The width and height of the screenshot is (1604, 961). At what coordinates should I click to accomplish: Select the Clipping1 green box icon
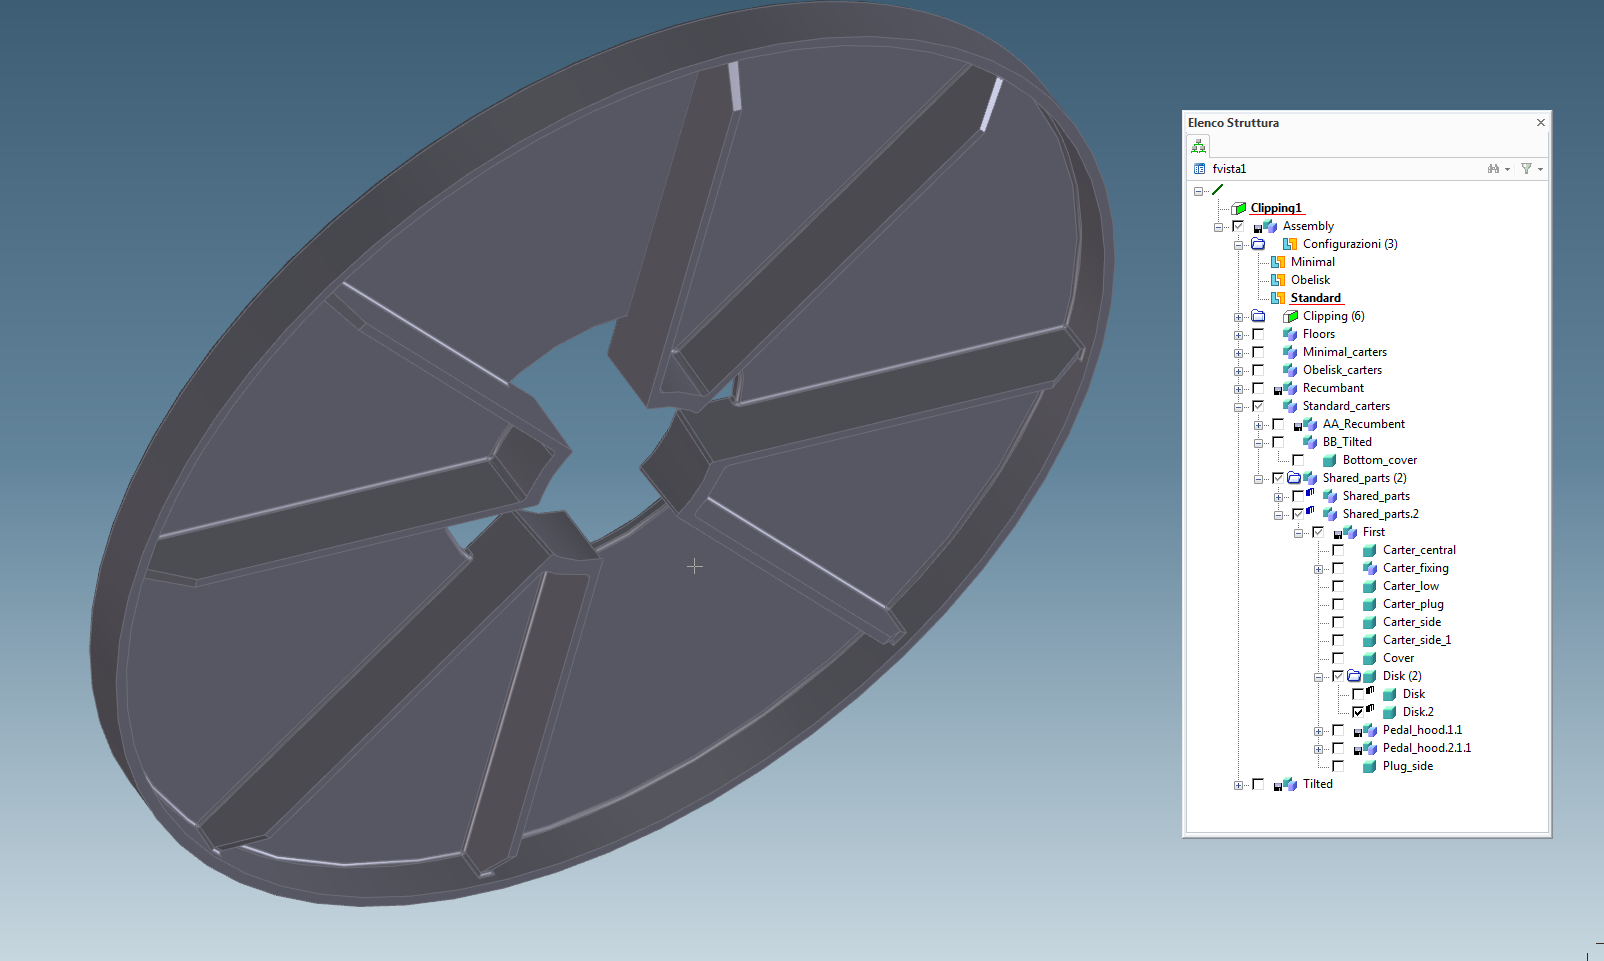click(1238, 208)
